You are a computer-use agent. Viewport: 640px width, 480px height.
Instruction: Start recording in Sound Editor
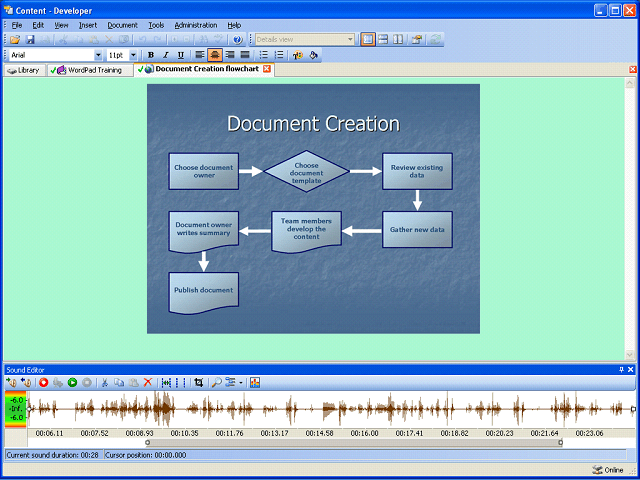pyautogui.click(x=44, y=382)
